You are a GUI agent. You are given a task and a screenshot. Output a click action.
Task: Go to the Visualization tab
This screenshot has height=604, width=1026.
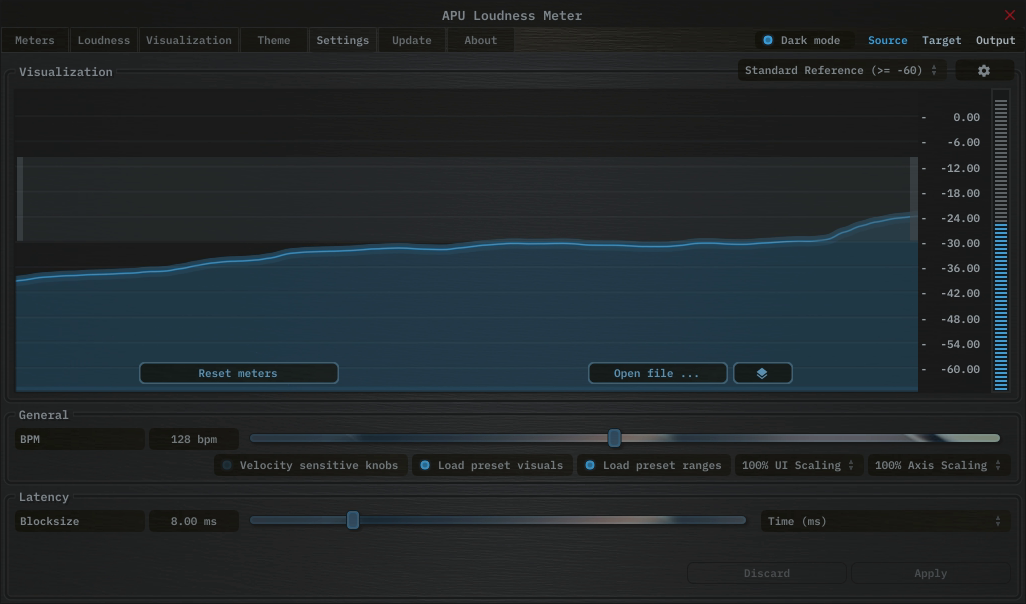click(x=188, y=41)
